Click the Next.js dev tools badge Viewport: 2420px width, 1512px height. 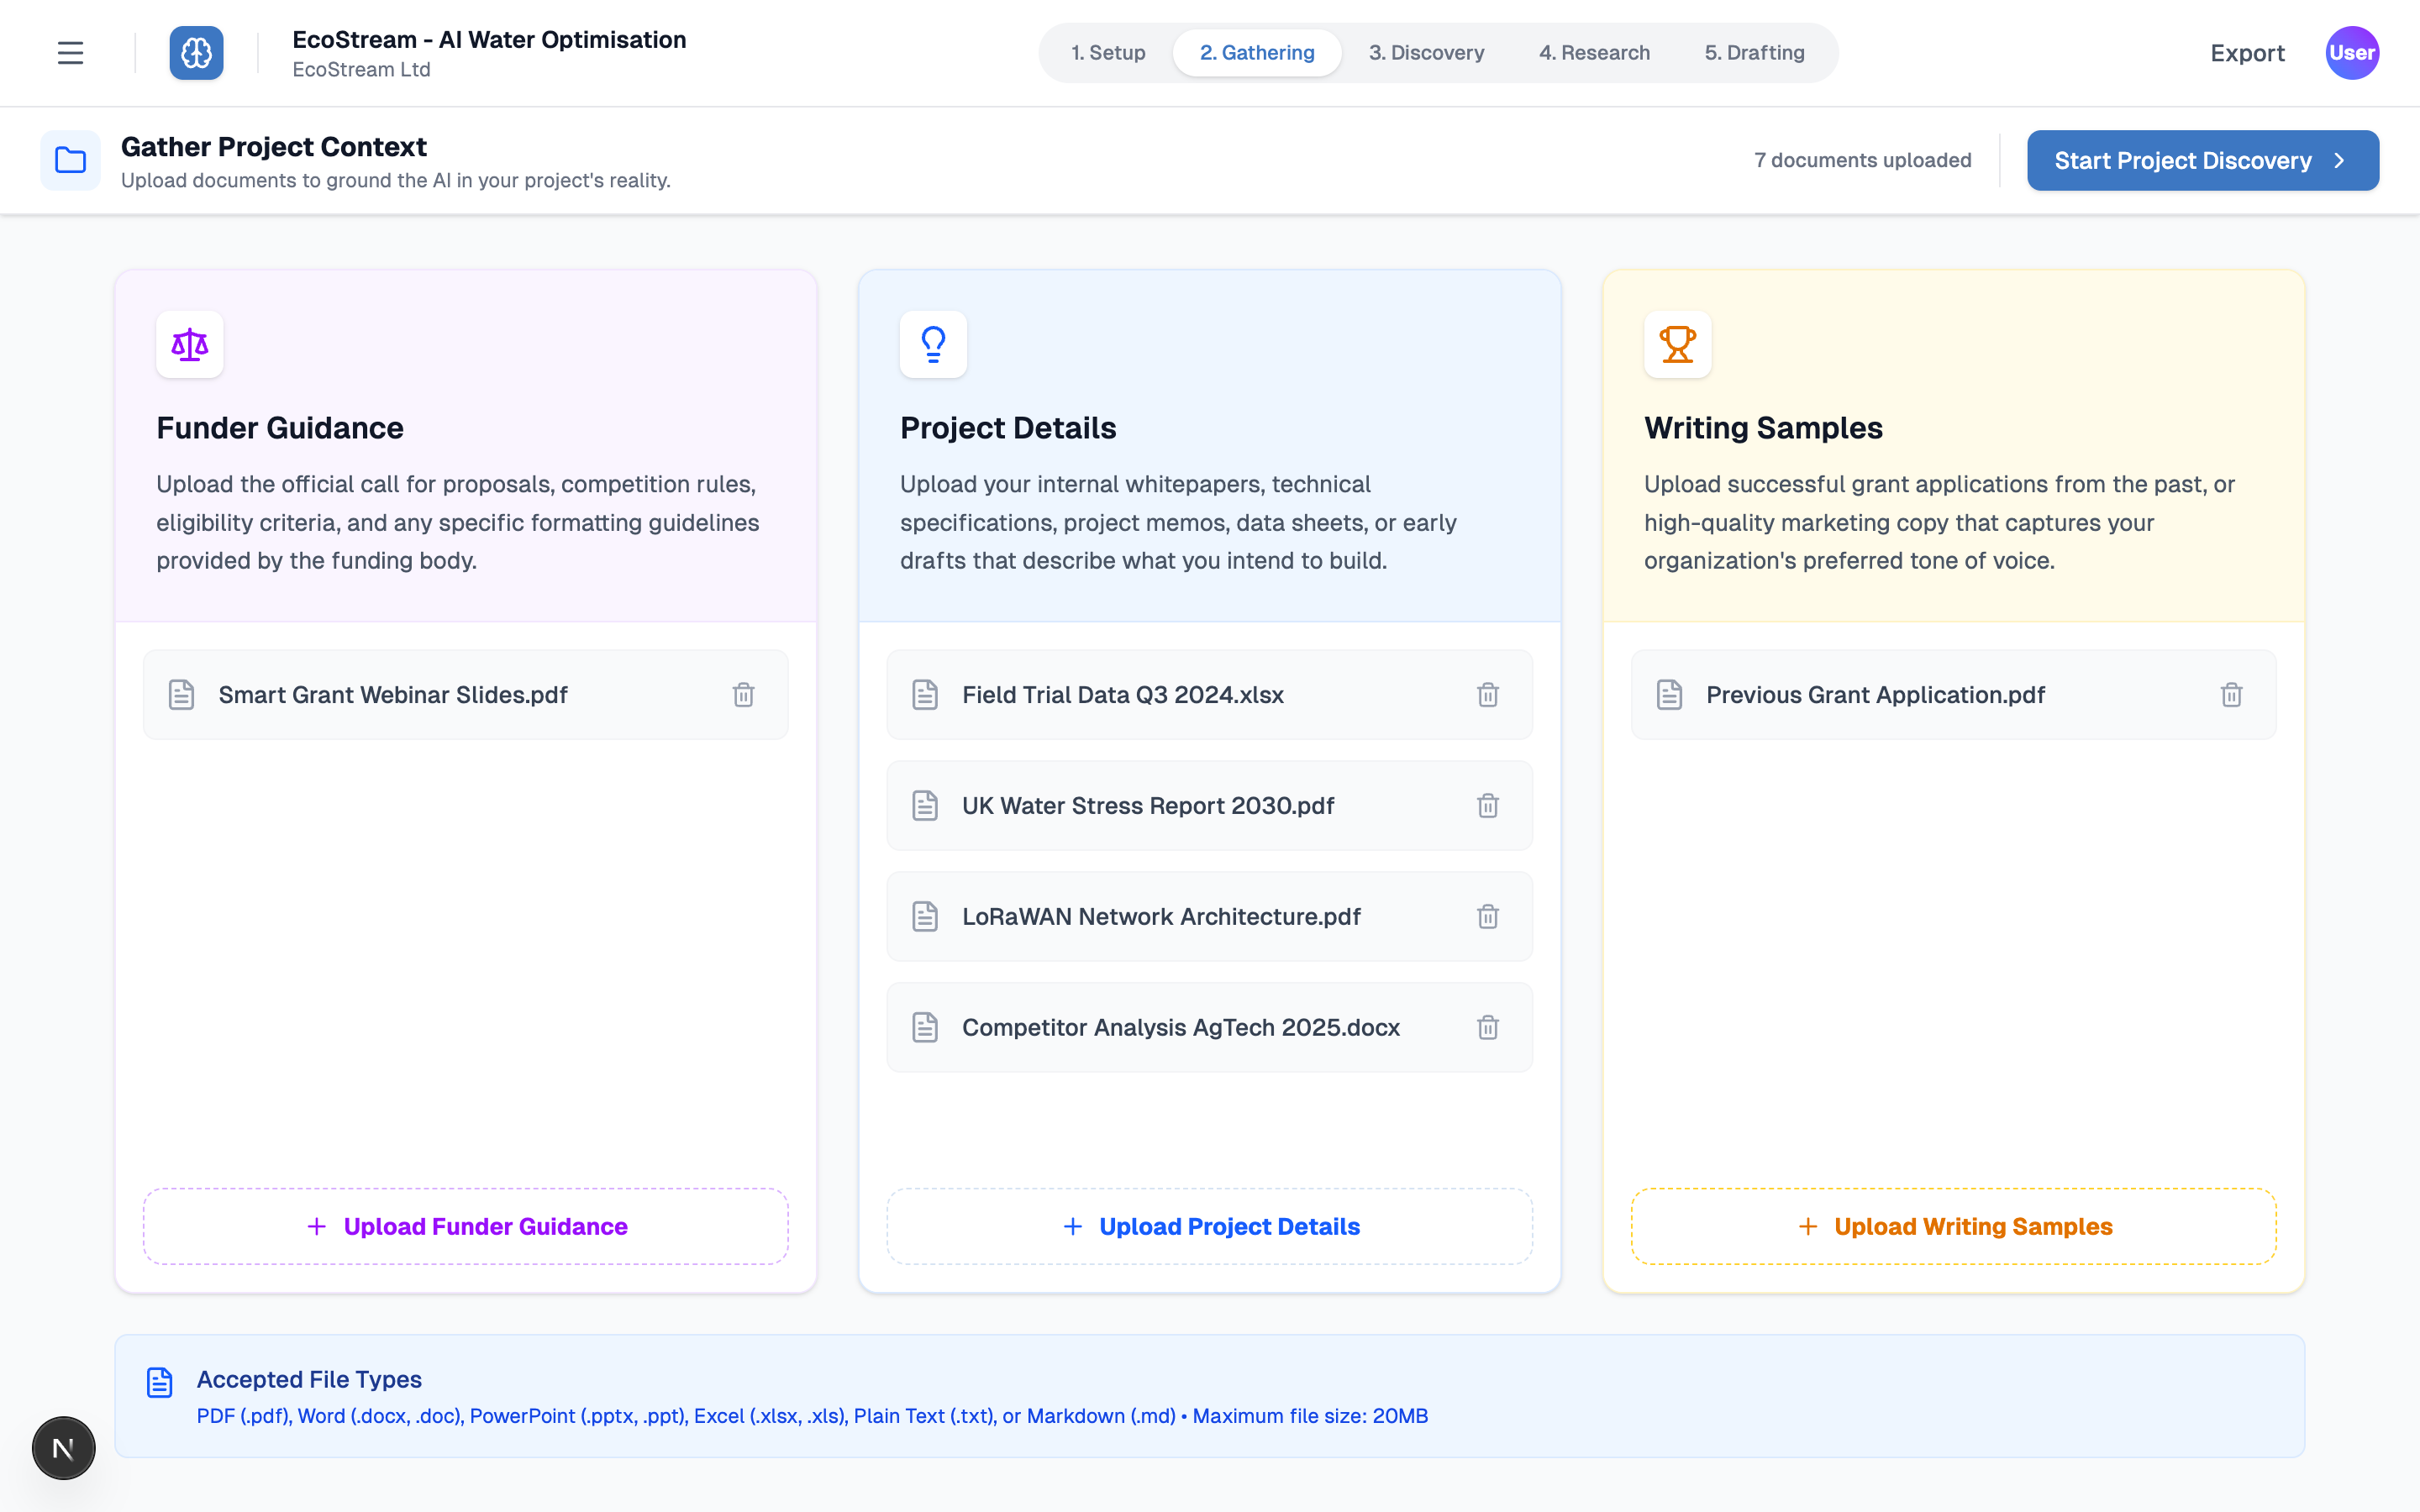(63, 1448)
